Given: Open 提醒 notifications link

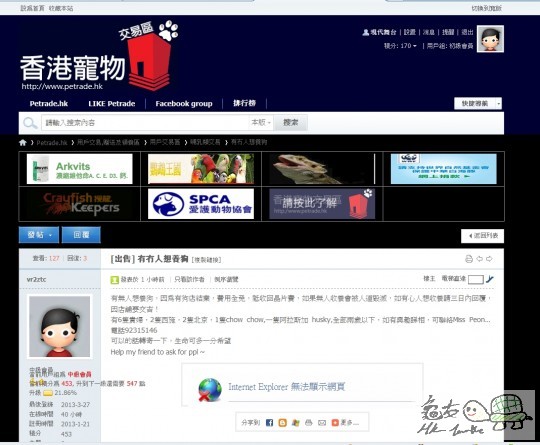Looking at the screenshot, I should tap(448, 32).
